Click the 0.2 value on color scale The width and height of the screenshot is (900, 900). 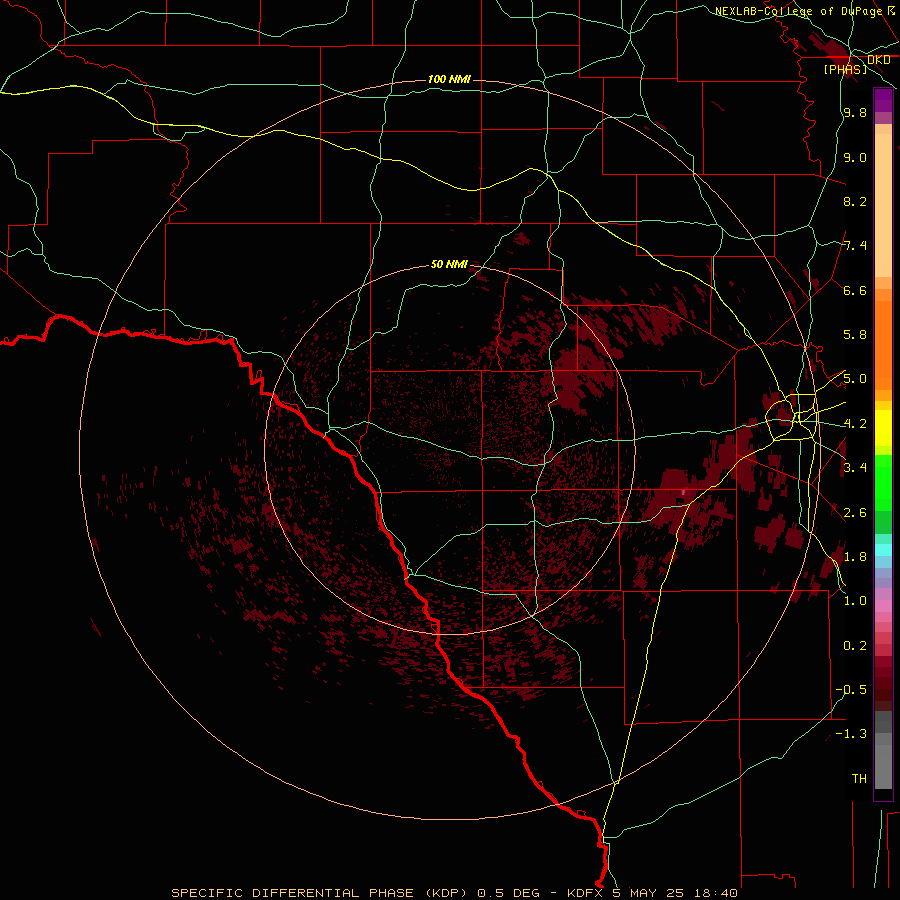855,646
